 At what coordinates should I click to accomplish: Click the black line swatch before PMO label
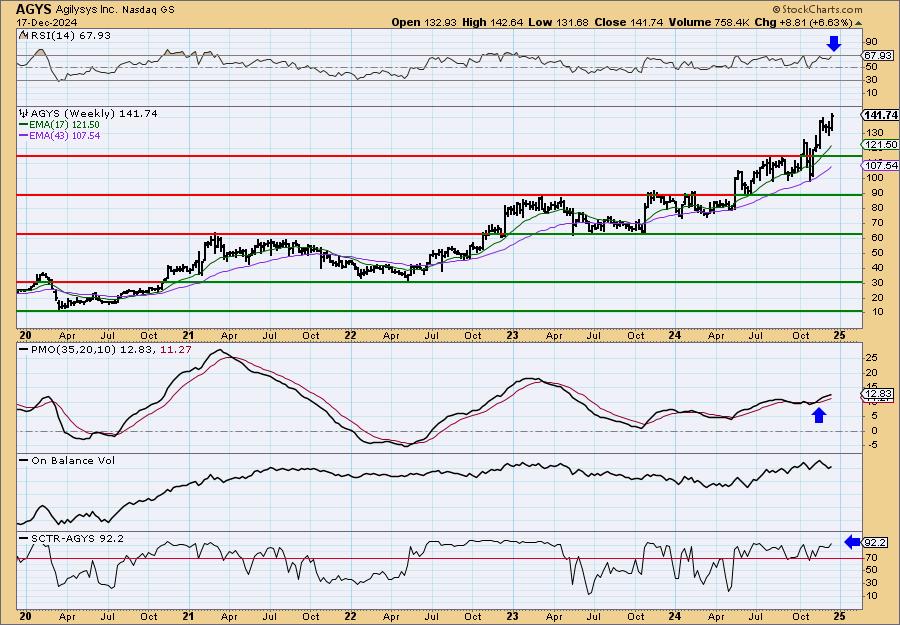(24, 349)
